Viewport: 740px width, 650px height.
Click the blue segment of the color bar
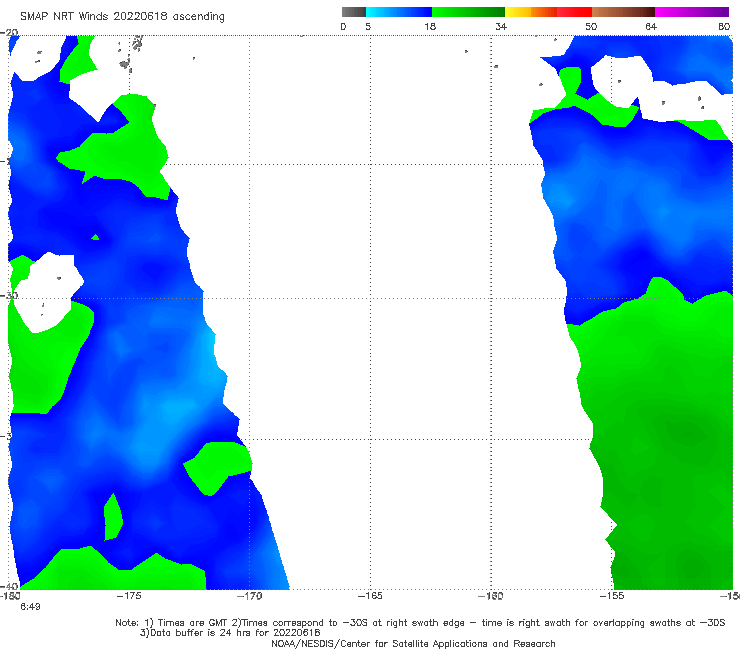[x=399, y=12]
